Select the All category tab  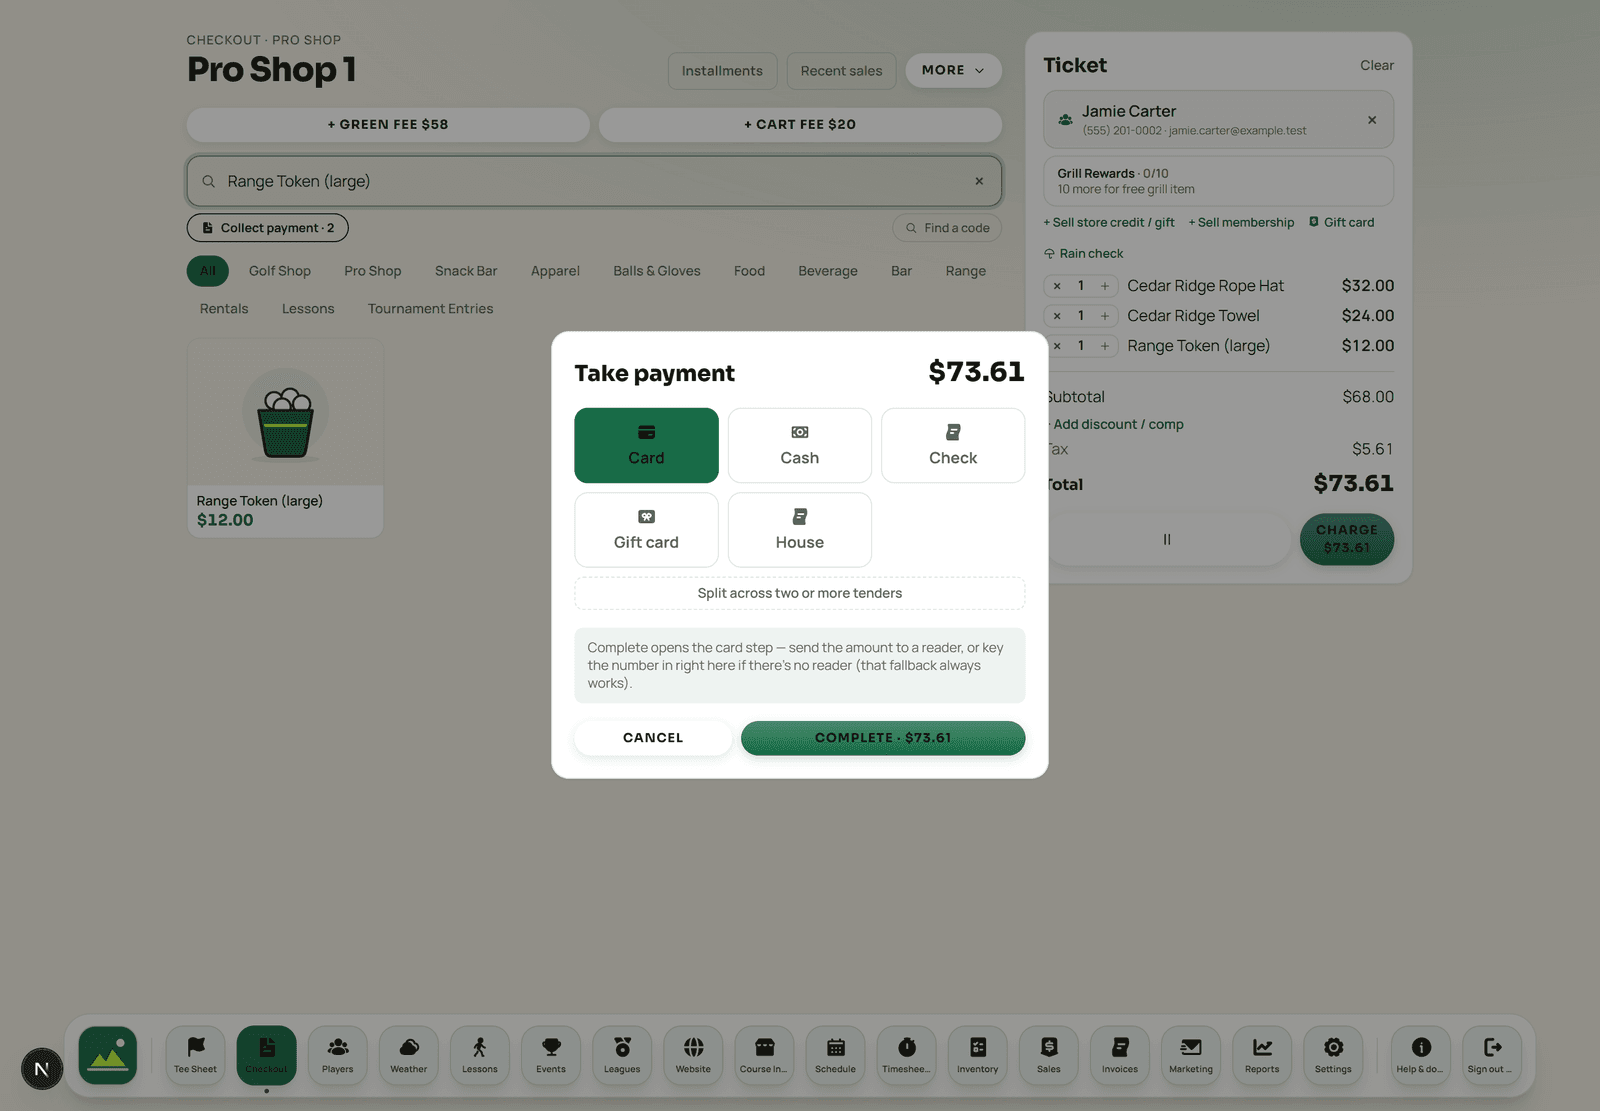coord(208,271)
